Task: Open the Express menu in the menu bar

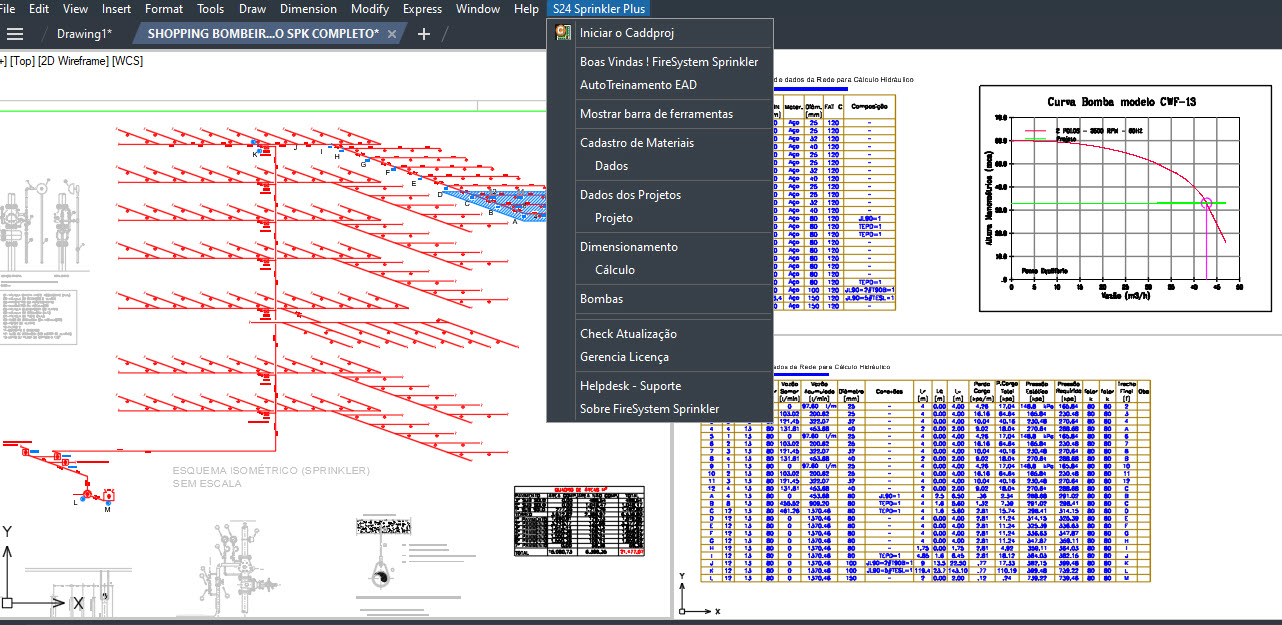Action: point(422,9)
